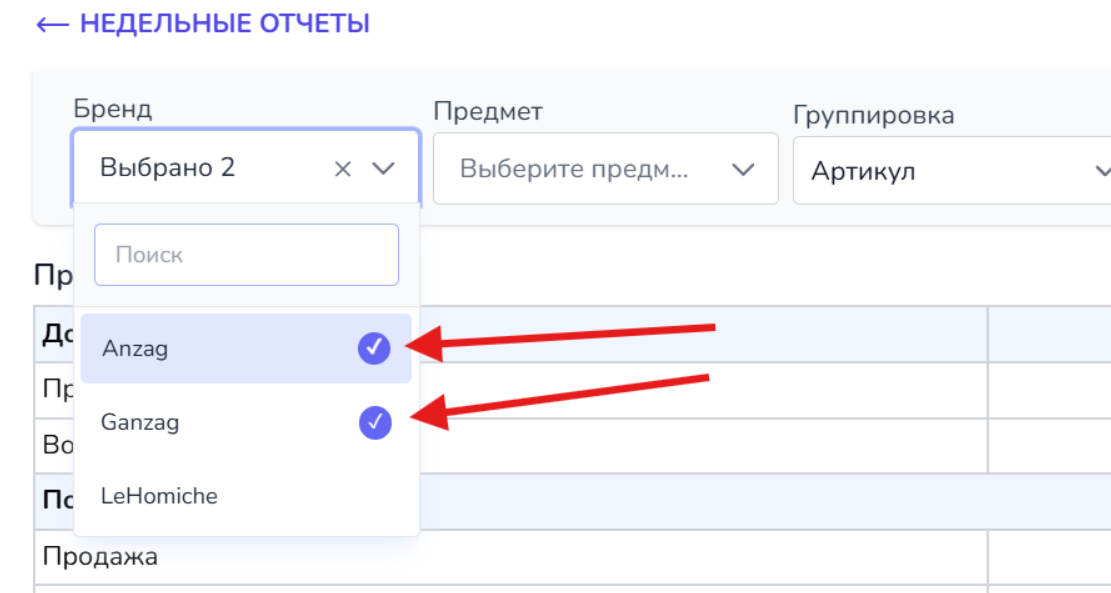Click the Предмет field label
This screenshot has width=1111, height=593.
tap(487, 111)
